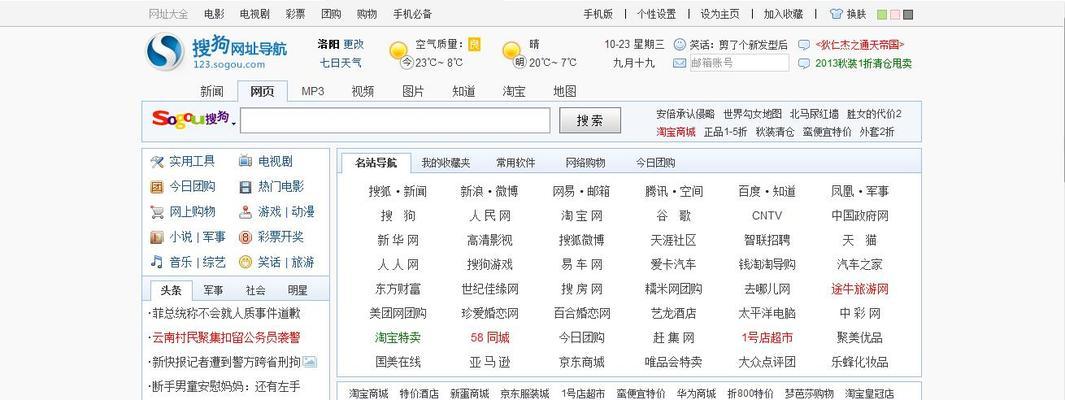Image resolution: width=1065 pixels, height=400 pixels.
Task: Click the 搜索 search button
Action: coord(590,120)
